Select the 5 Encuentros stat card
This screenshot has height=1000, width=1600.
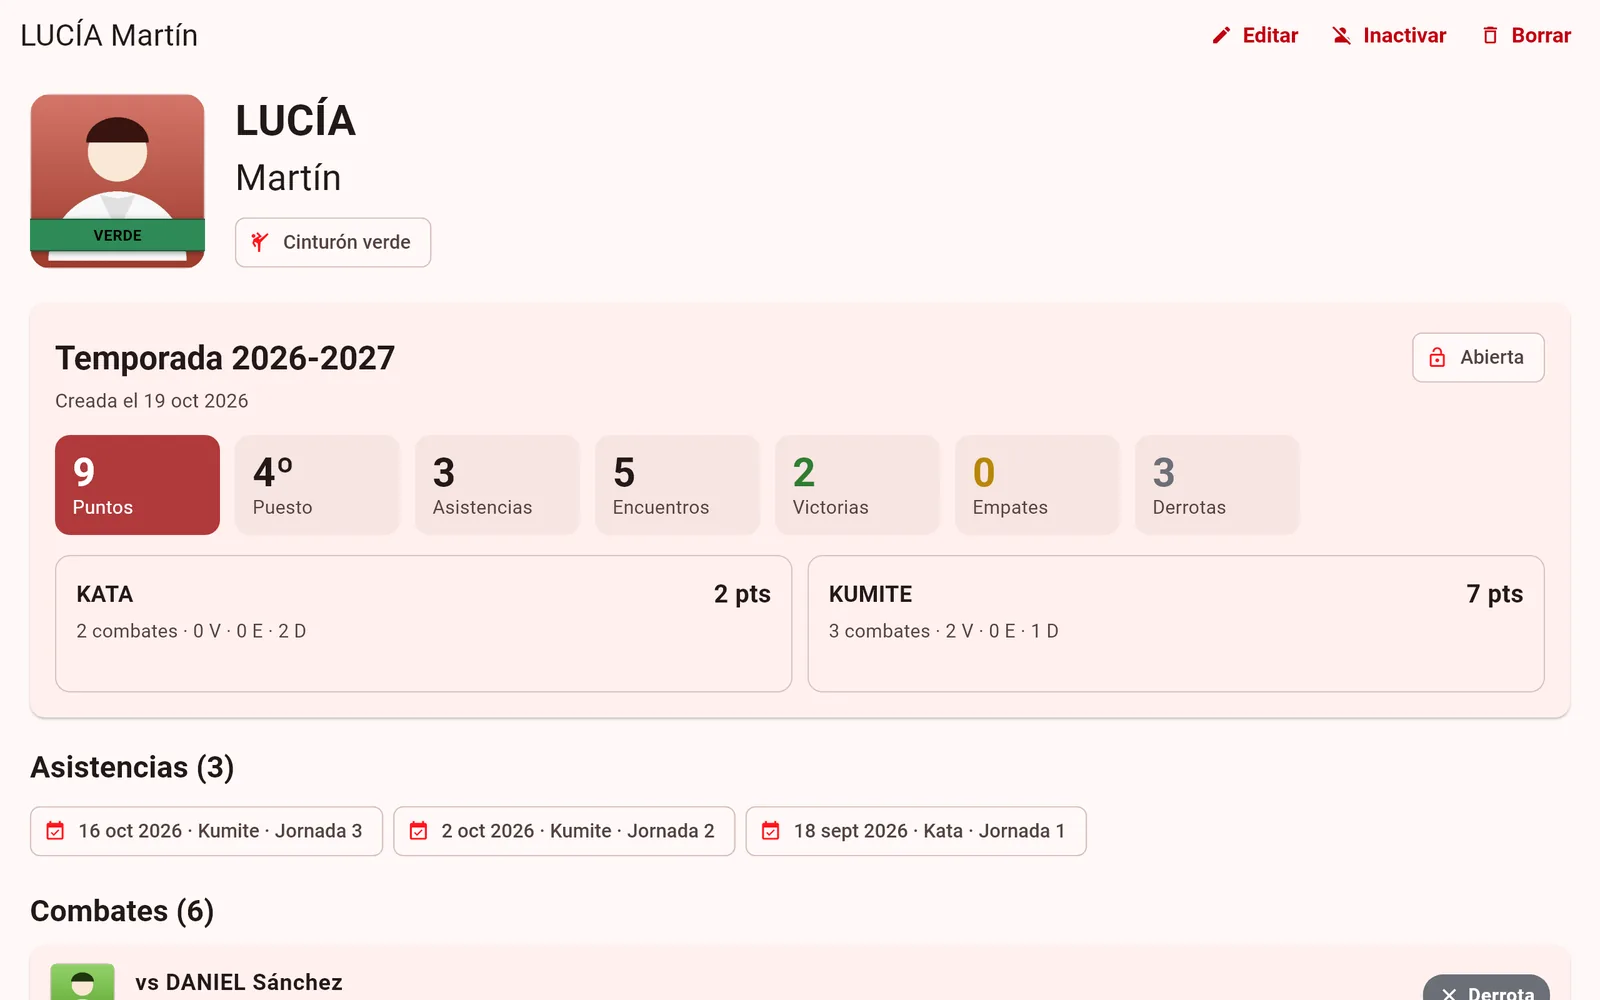(x=677, y=485)
